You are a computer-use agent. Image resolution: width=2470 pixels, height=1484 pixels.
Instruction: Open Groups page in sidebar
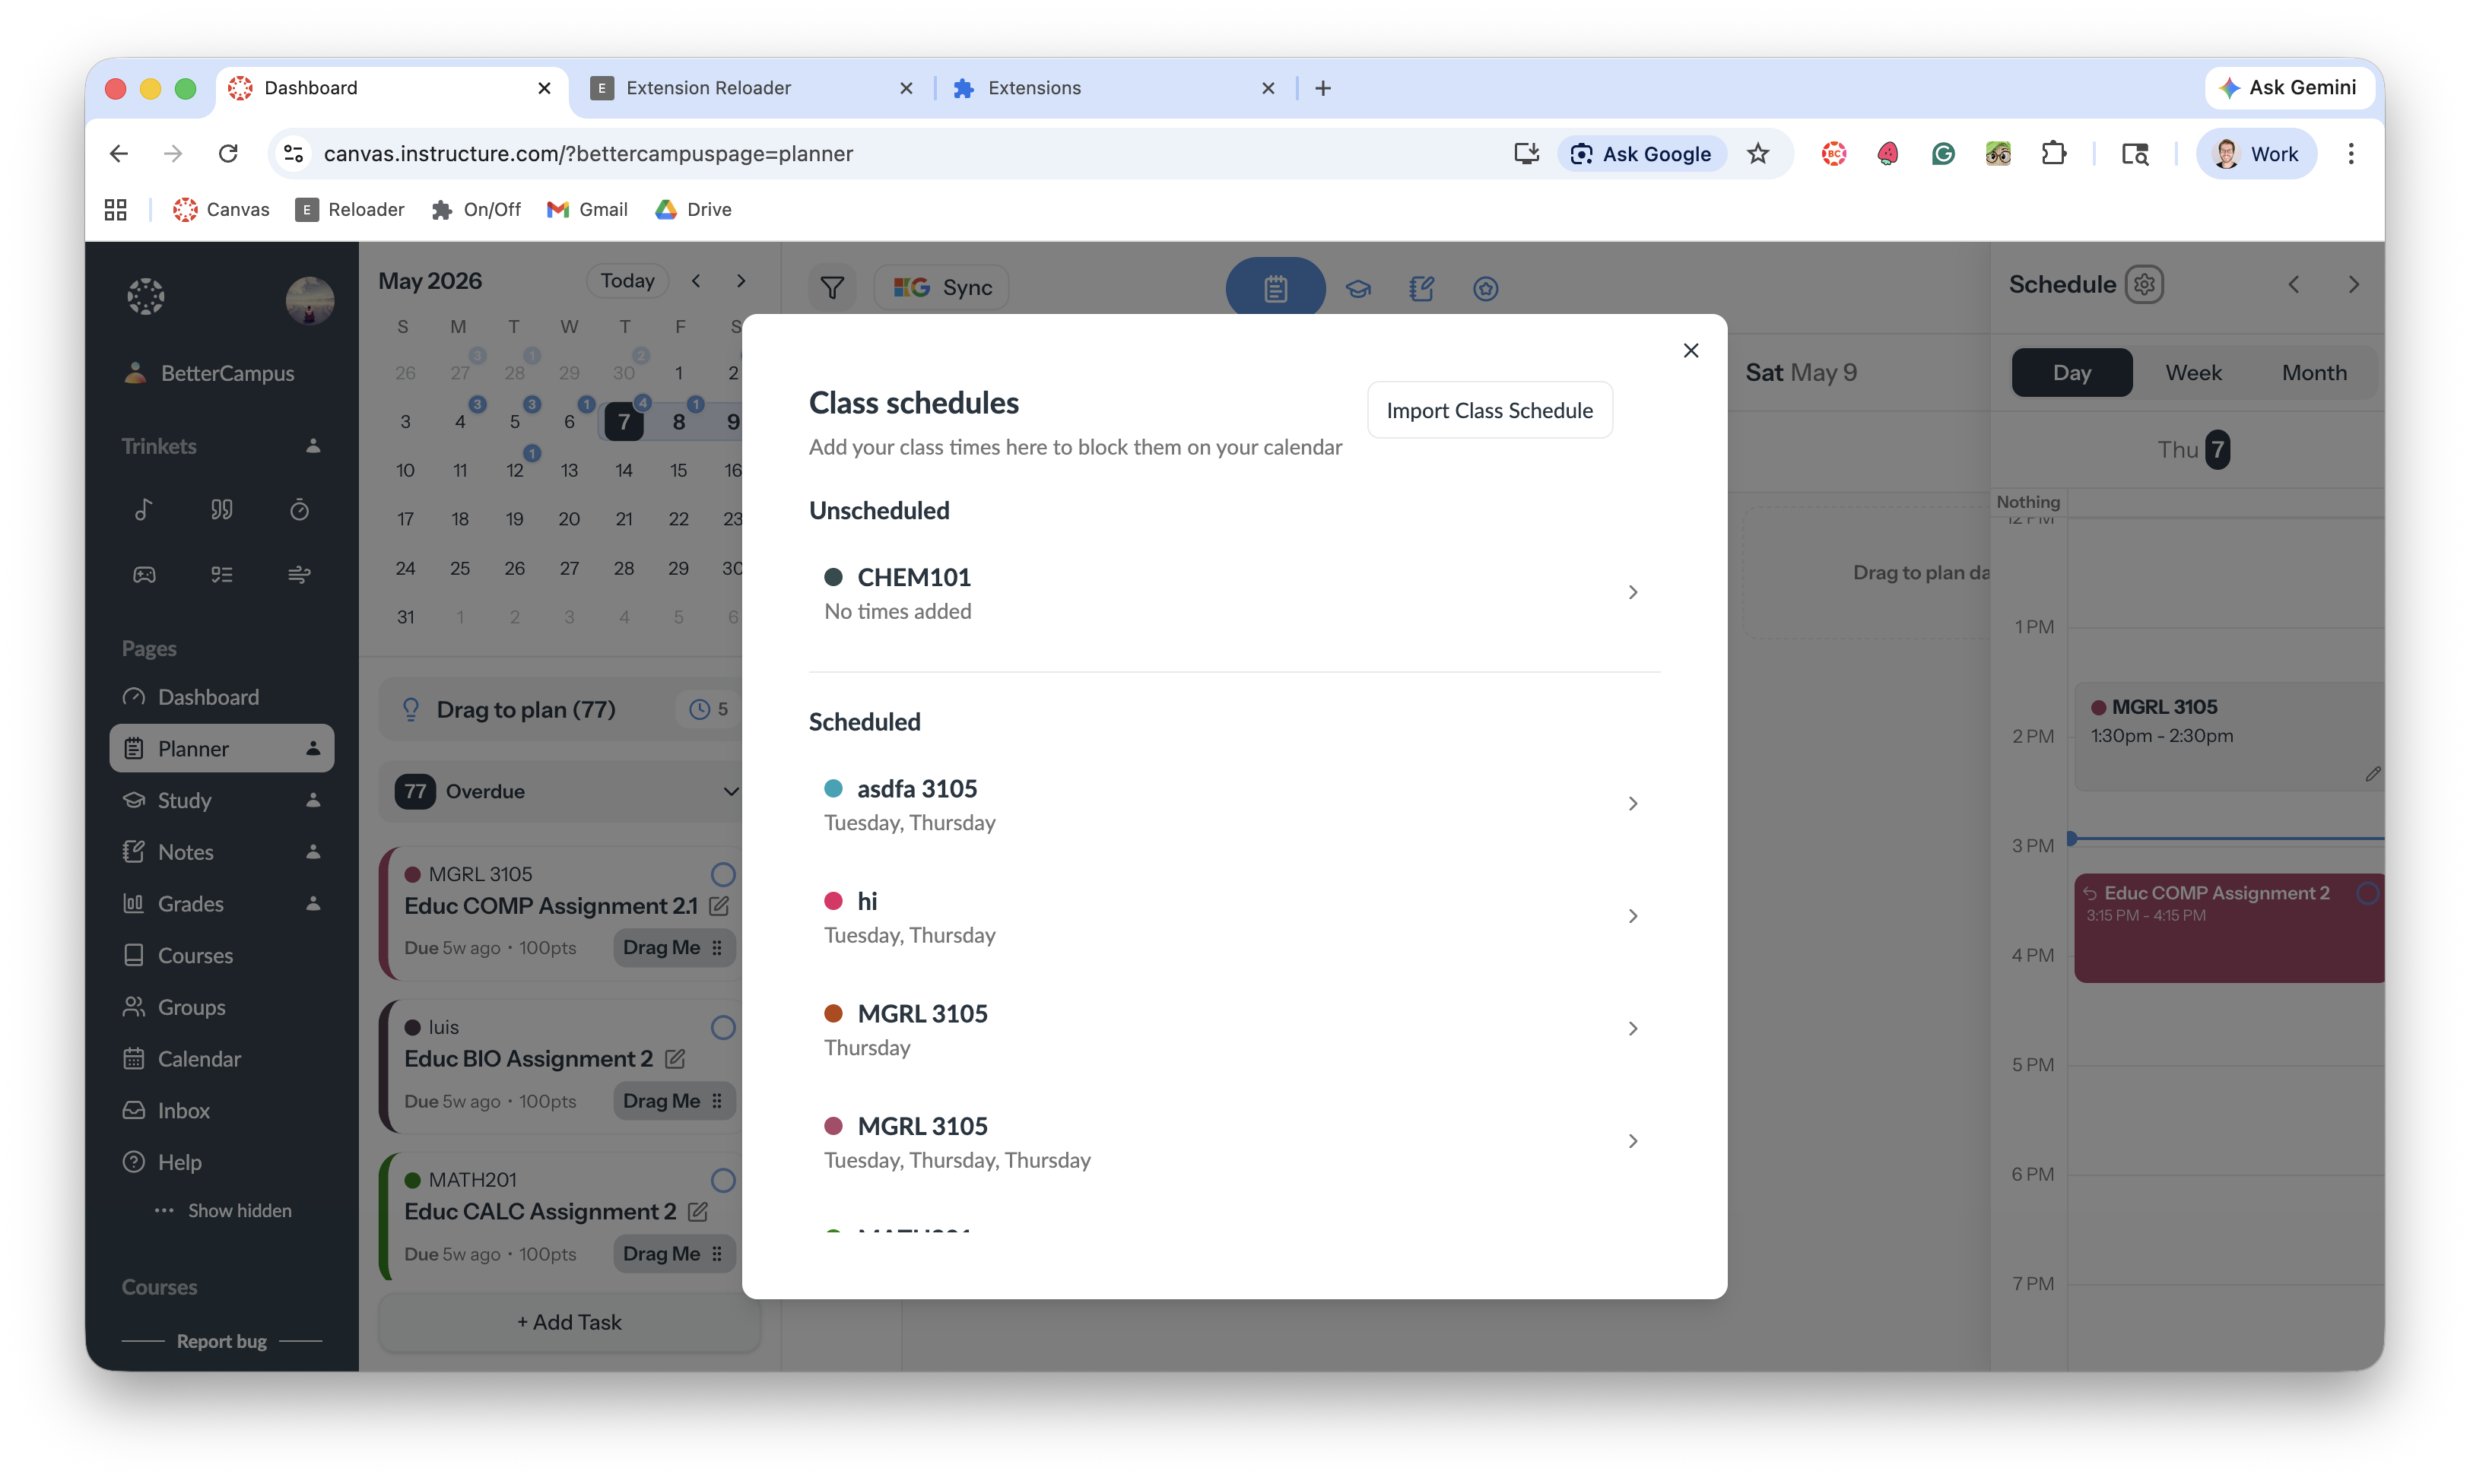pyautogui.click(x=221, y=1007)
